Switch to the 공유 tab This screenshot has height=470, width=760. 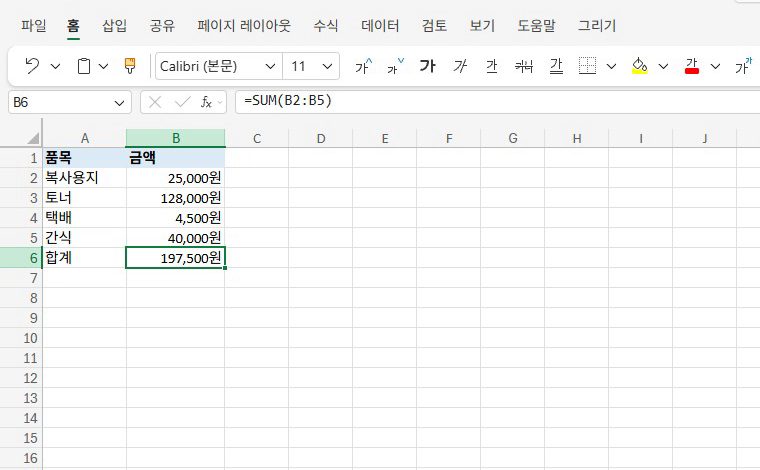pyautogui.click(x=162, y=26)
